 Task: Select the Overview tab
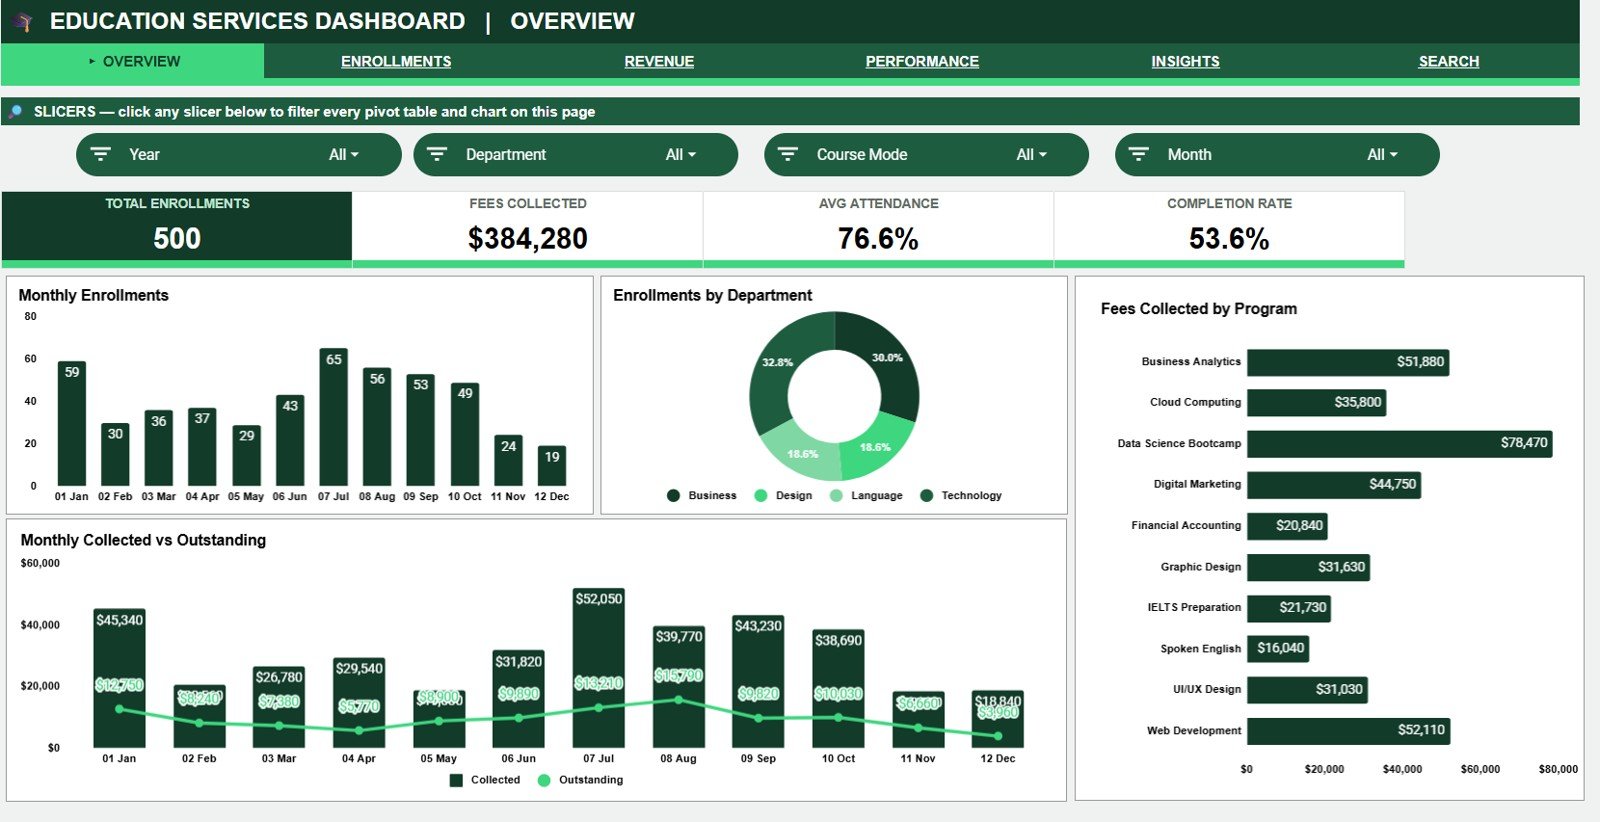(x=133, y=61)
